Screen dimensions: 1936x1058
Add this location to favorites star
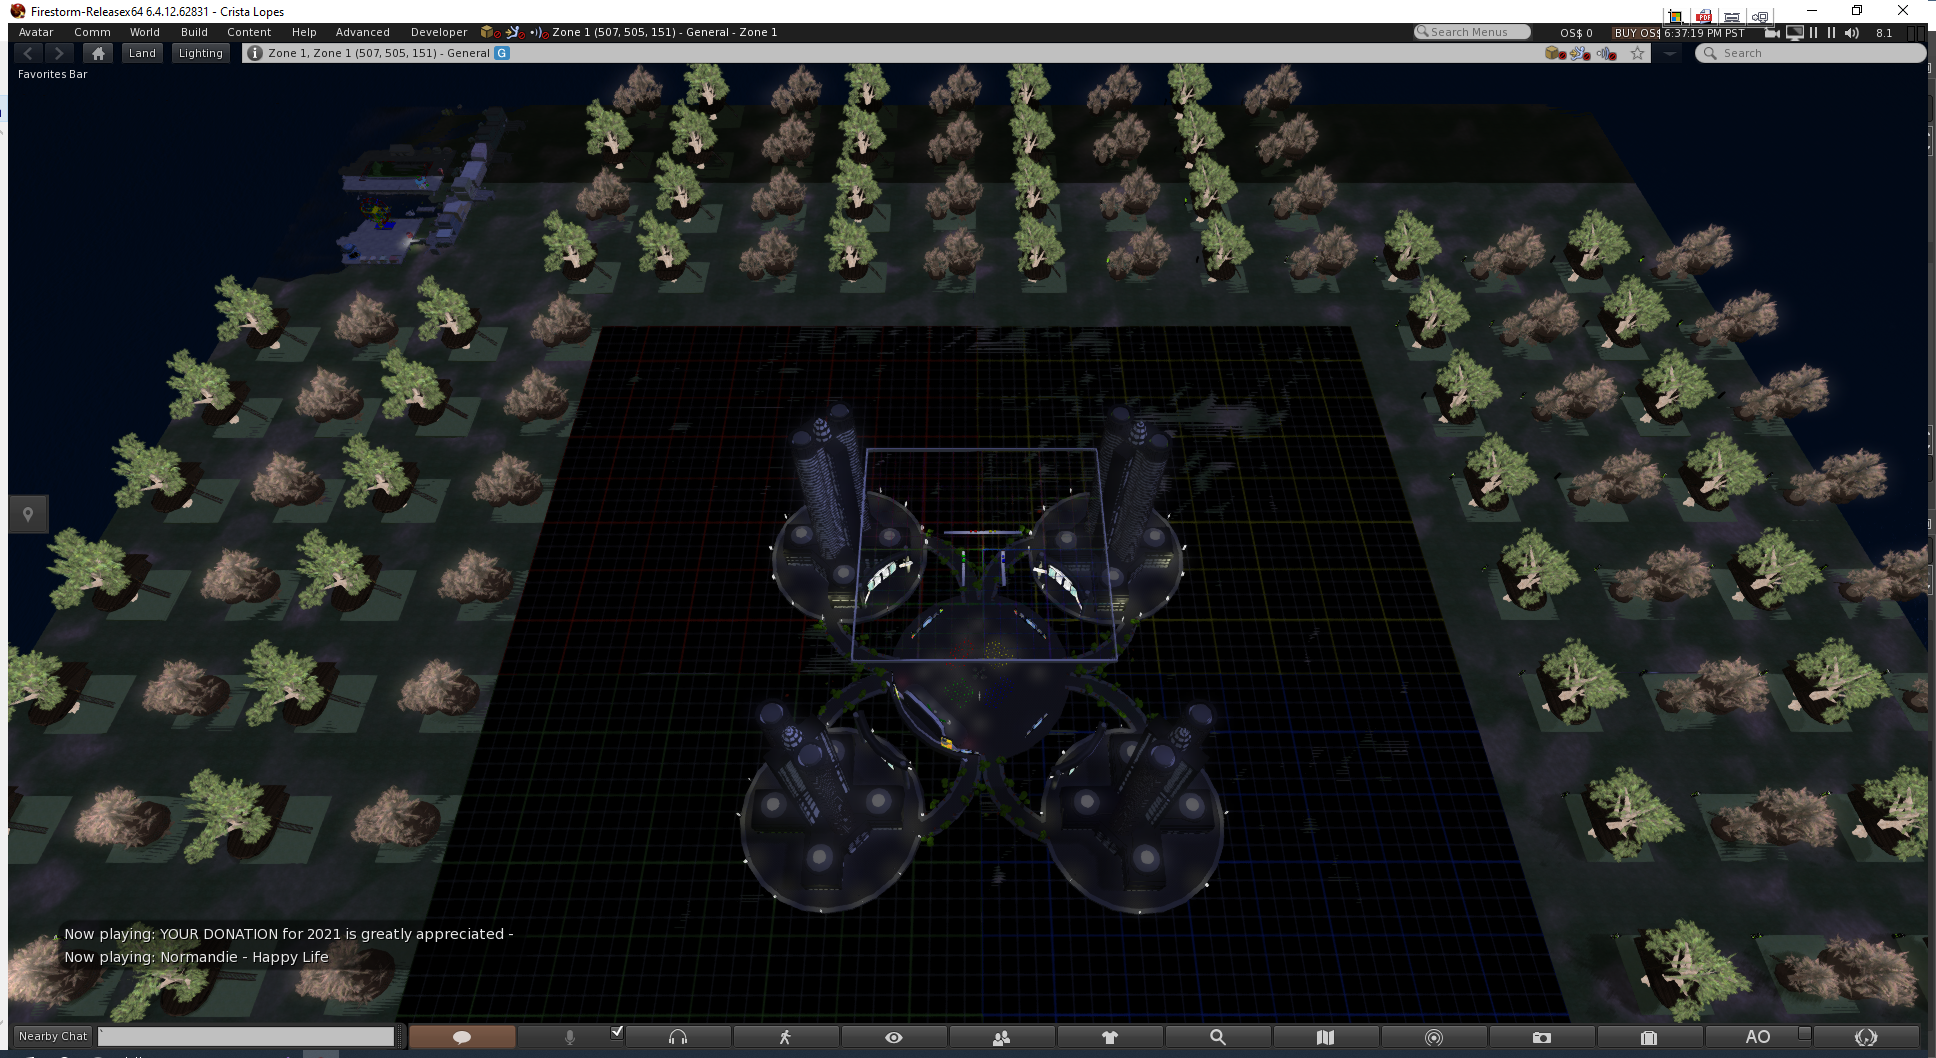1637,53
